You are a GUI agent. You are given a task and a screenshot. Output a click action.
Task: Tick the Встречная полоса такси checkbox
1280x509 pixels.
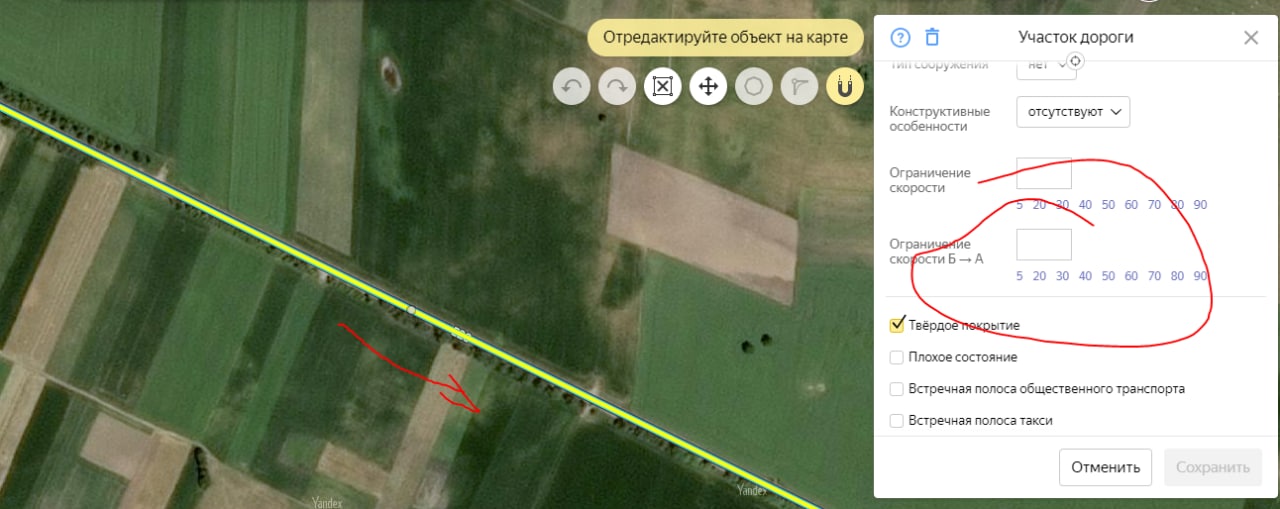[897, 421]
